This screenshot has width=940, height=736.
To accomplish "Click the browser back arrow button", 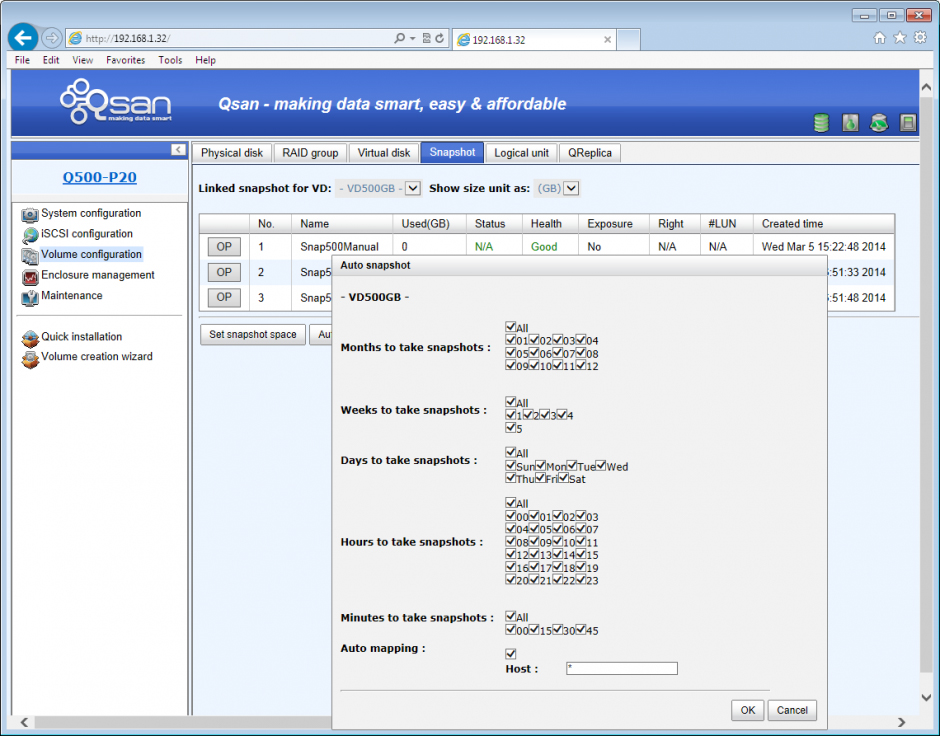I will tap(23, 38).
